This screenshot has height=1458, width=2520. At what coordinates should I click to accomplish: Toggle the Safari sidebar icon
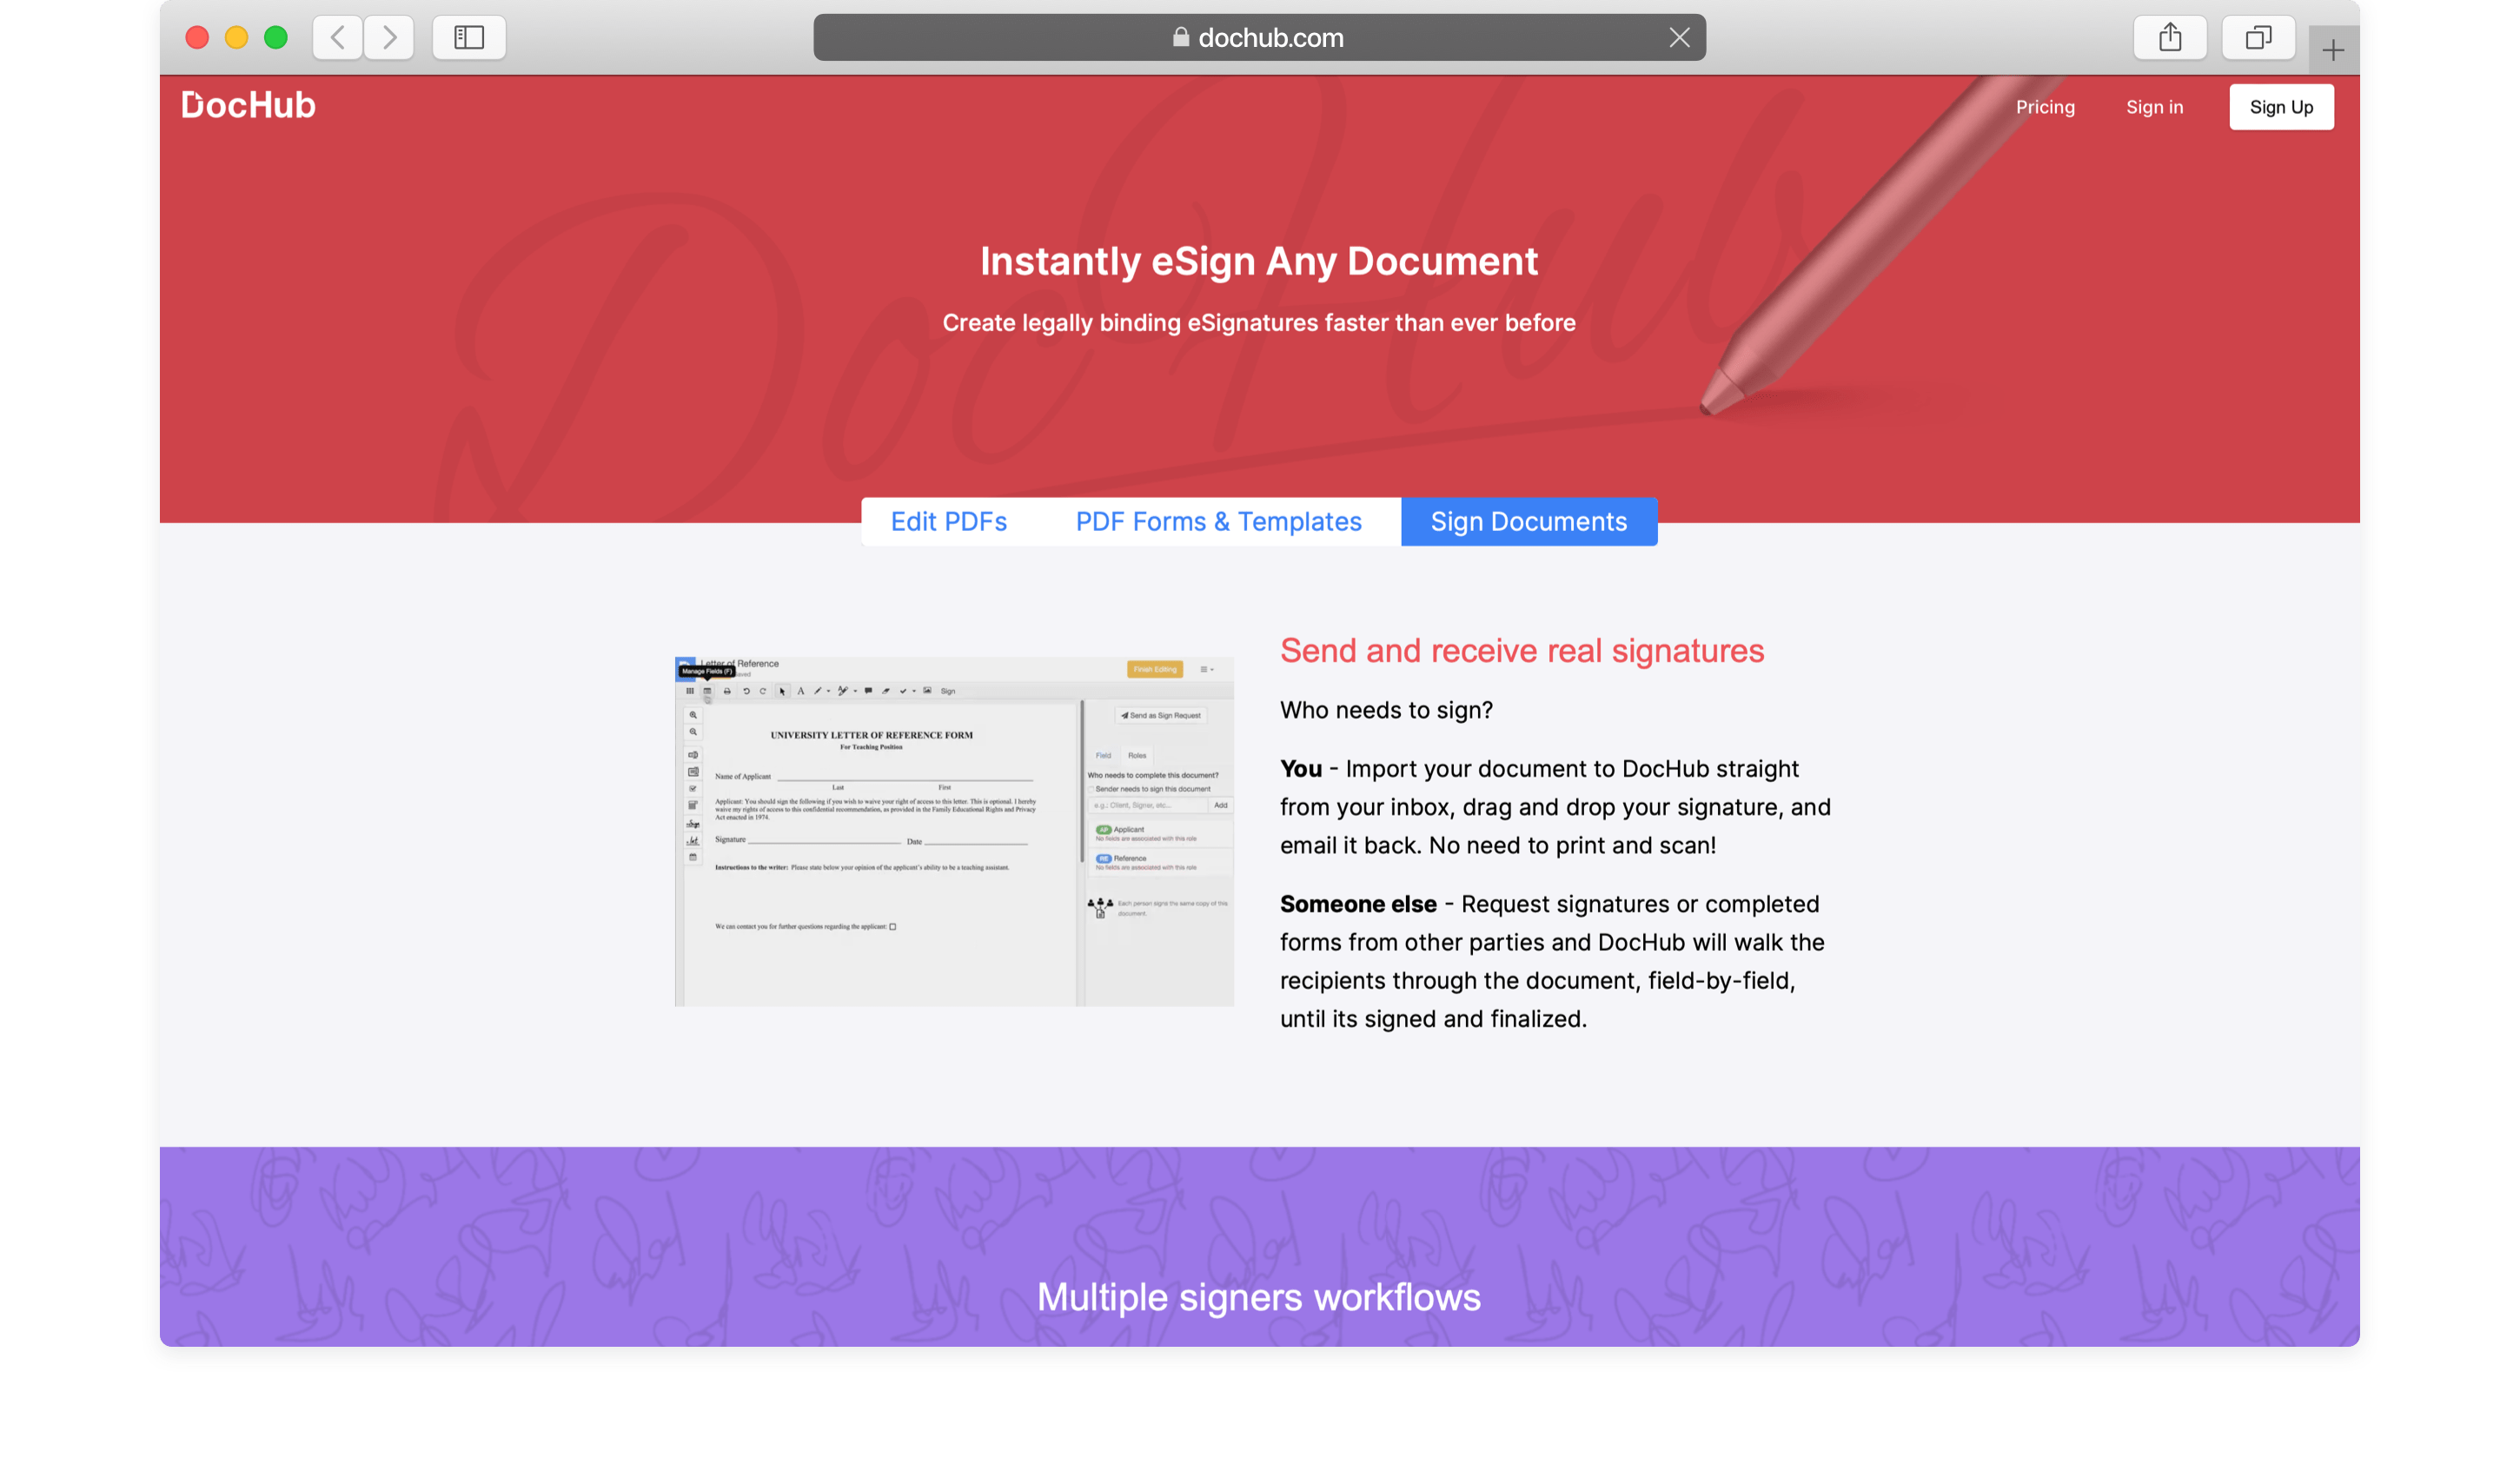(468, 38)
